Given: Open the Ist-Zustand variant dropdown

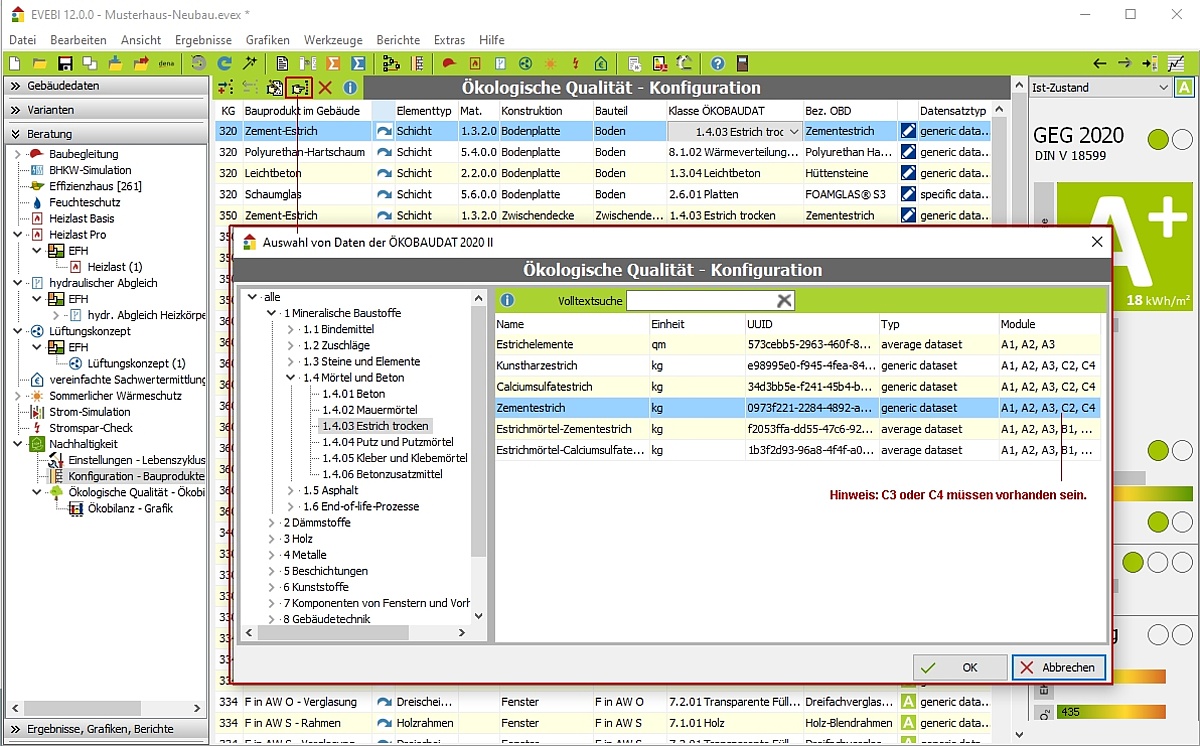Looking at the screenshot, I should pos(1162,88).
